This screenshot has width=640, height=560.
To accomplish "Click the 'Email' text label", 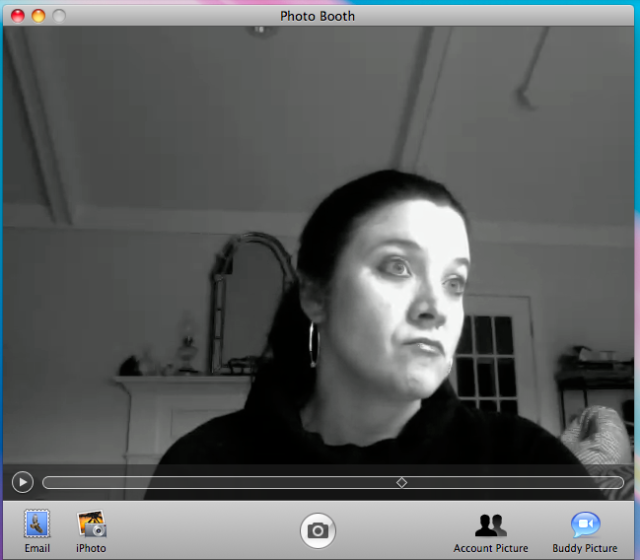I will pos(37,548).
